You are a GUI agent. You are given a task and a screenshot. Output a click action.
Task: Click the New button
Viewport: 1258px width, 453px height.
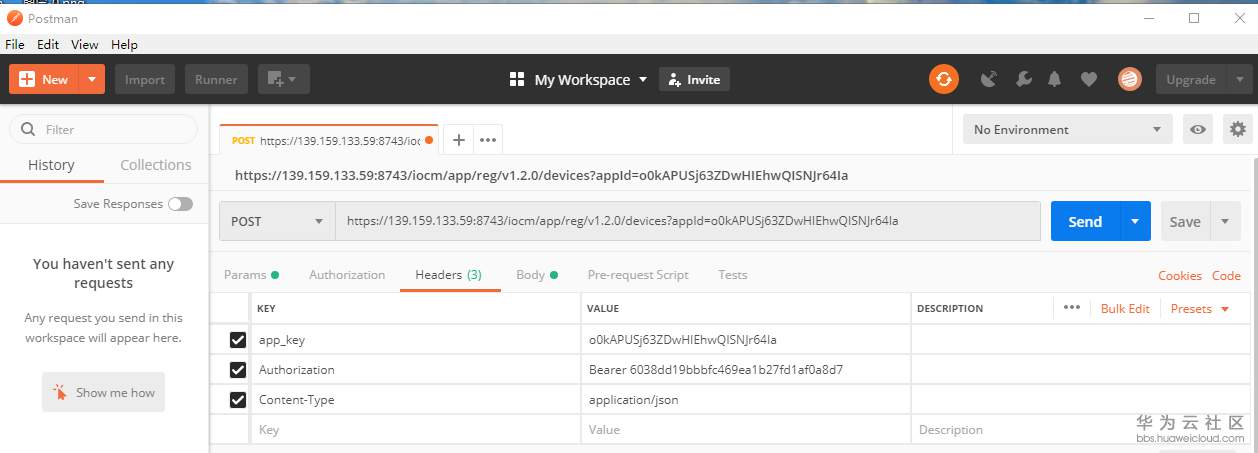(45, 79)
